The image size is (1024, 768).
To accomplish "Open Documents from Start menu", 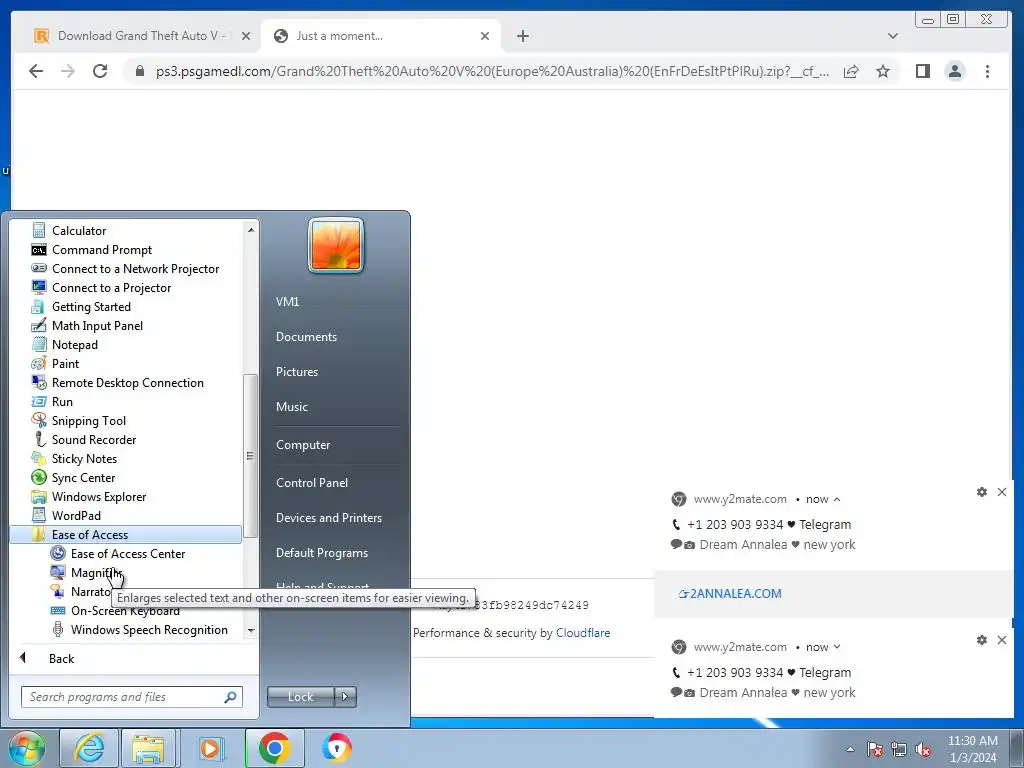I will [306, 336].
